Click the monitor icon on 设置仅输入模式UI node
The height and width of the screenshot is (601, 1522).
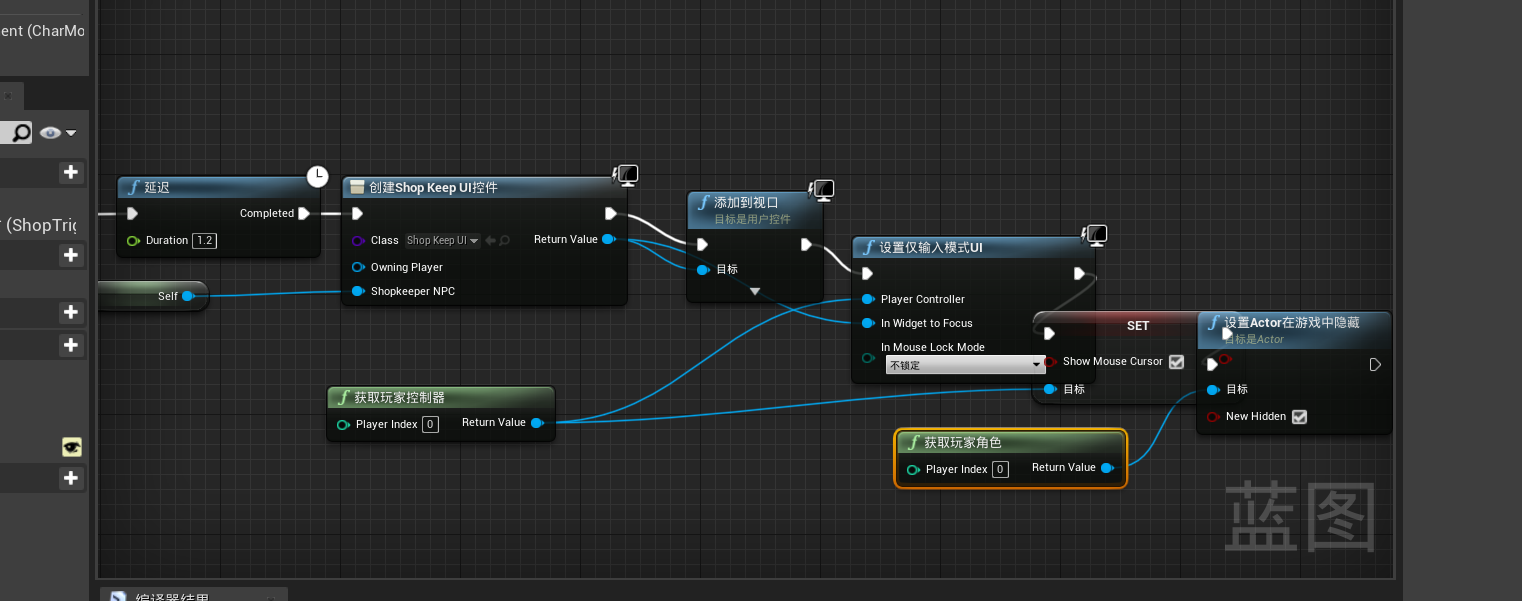[x=1096, y=234]
